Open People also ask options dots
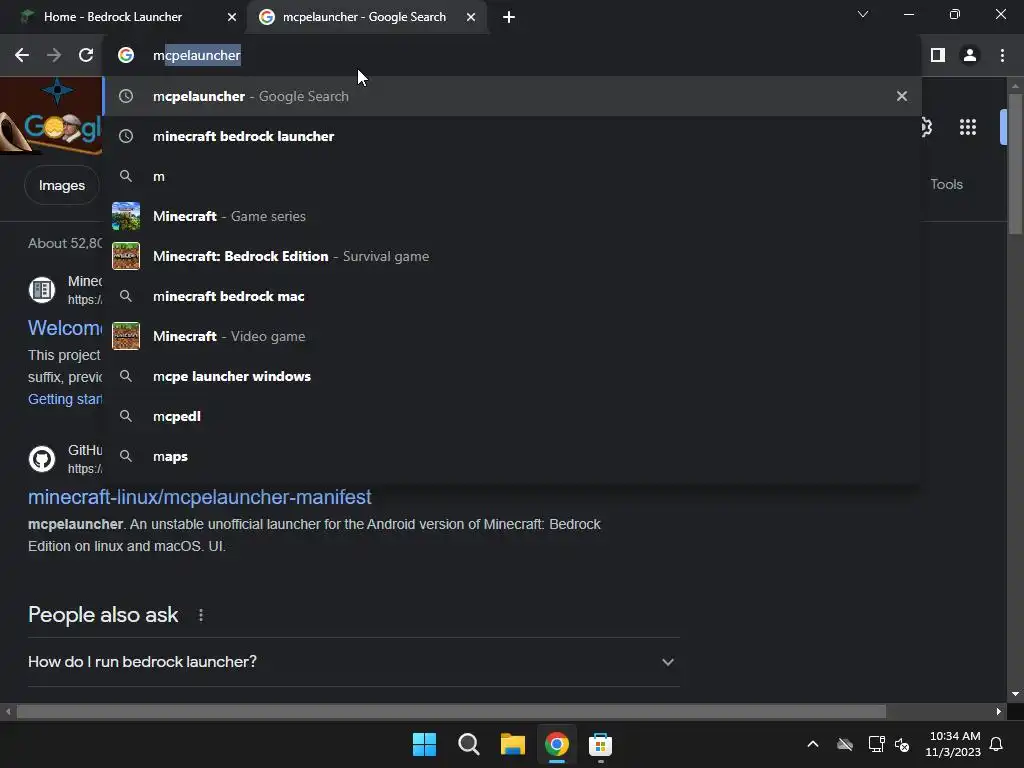Image resolution: width=1024 pixels, height=768 pixels. (x=201, y=615)
